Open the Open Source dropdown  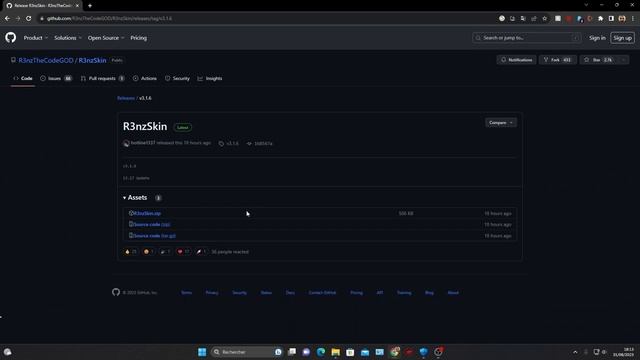tap(106, 38)
